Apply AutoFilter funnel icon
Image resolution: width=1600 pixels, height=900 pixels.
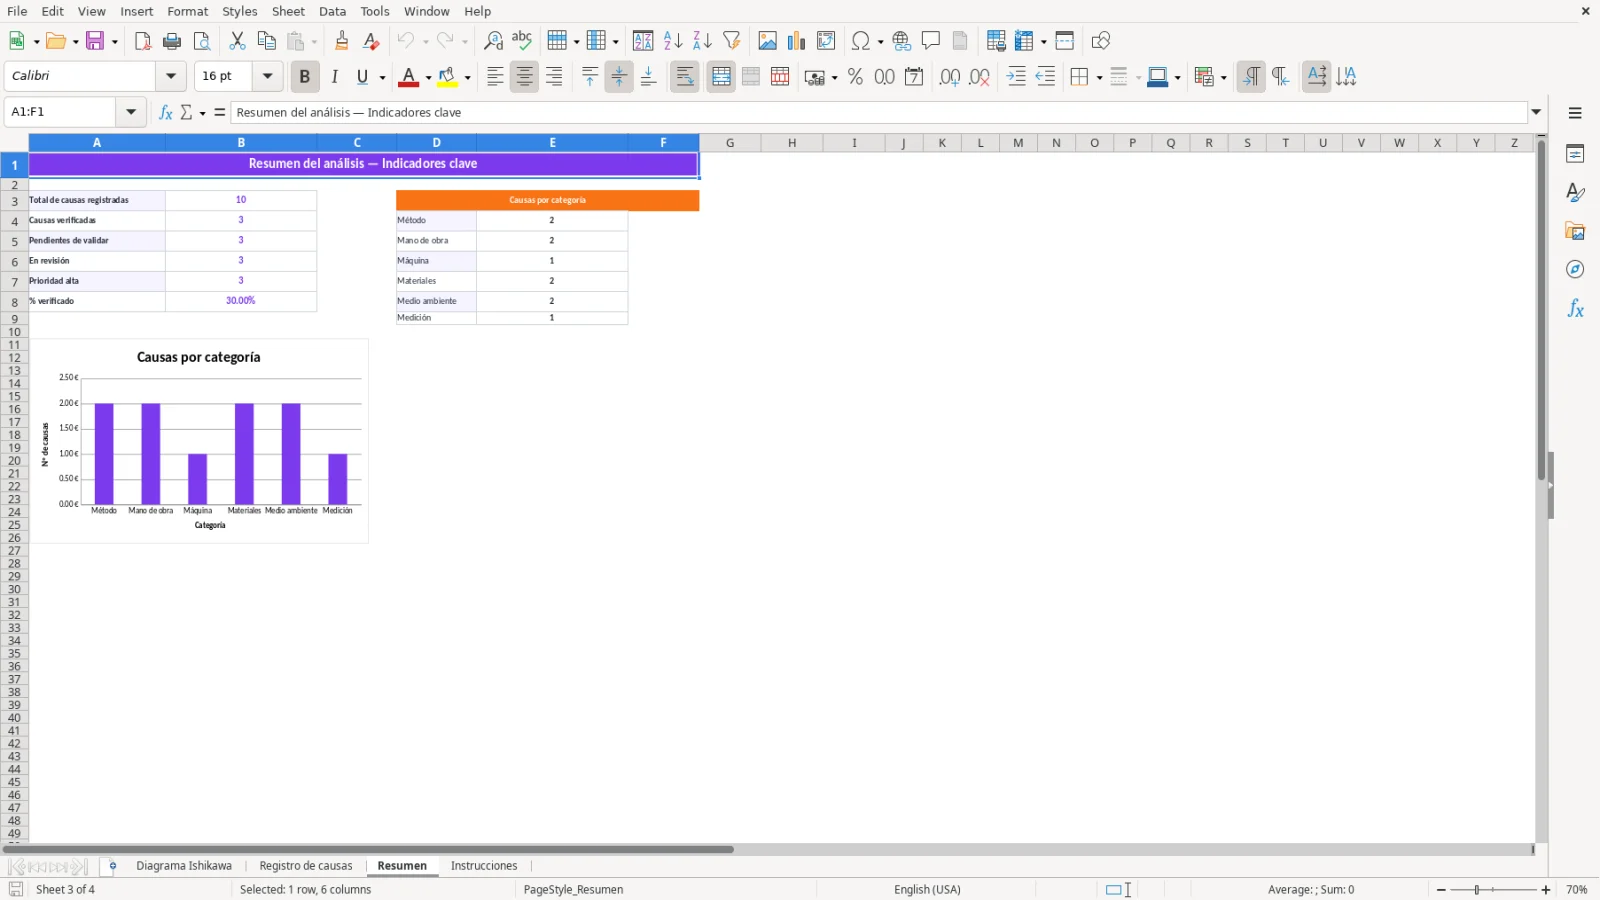732,41
